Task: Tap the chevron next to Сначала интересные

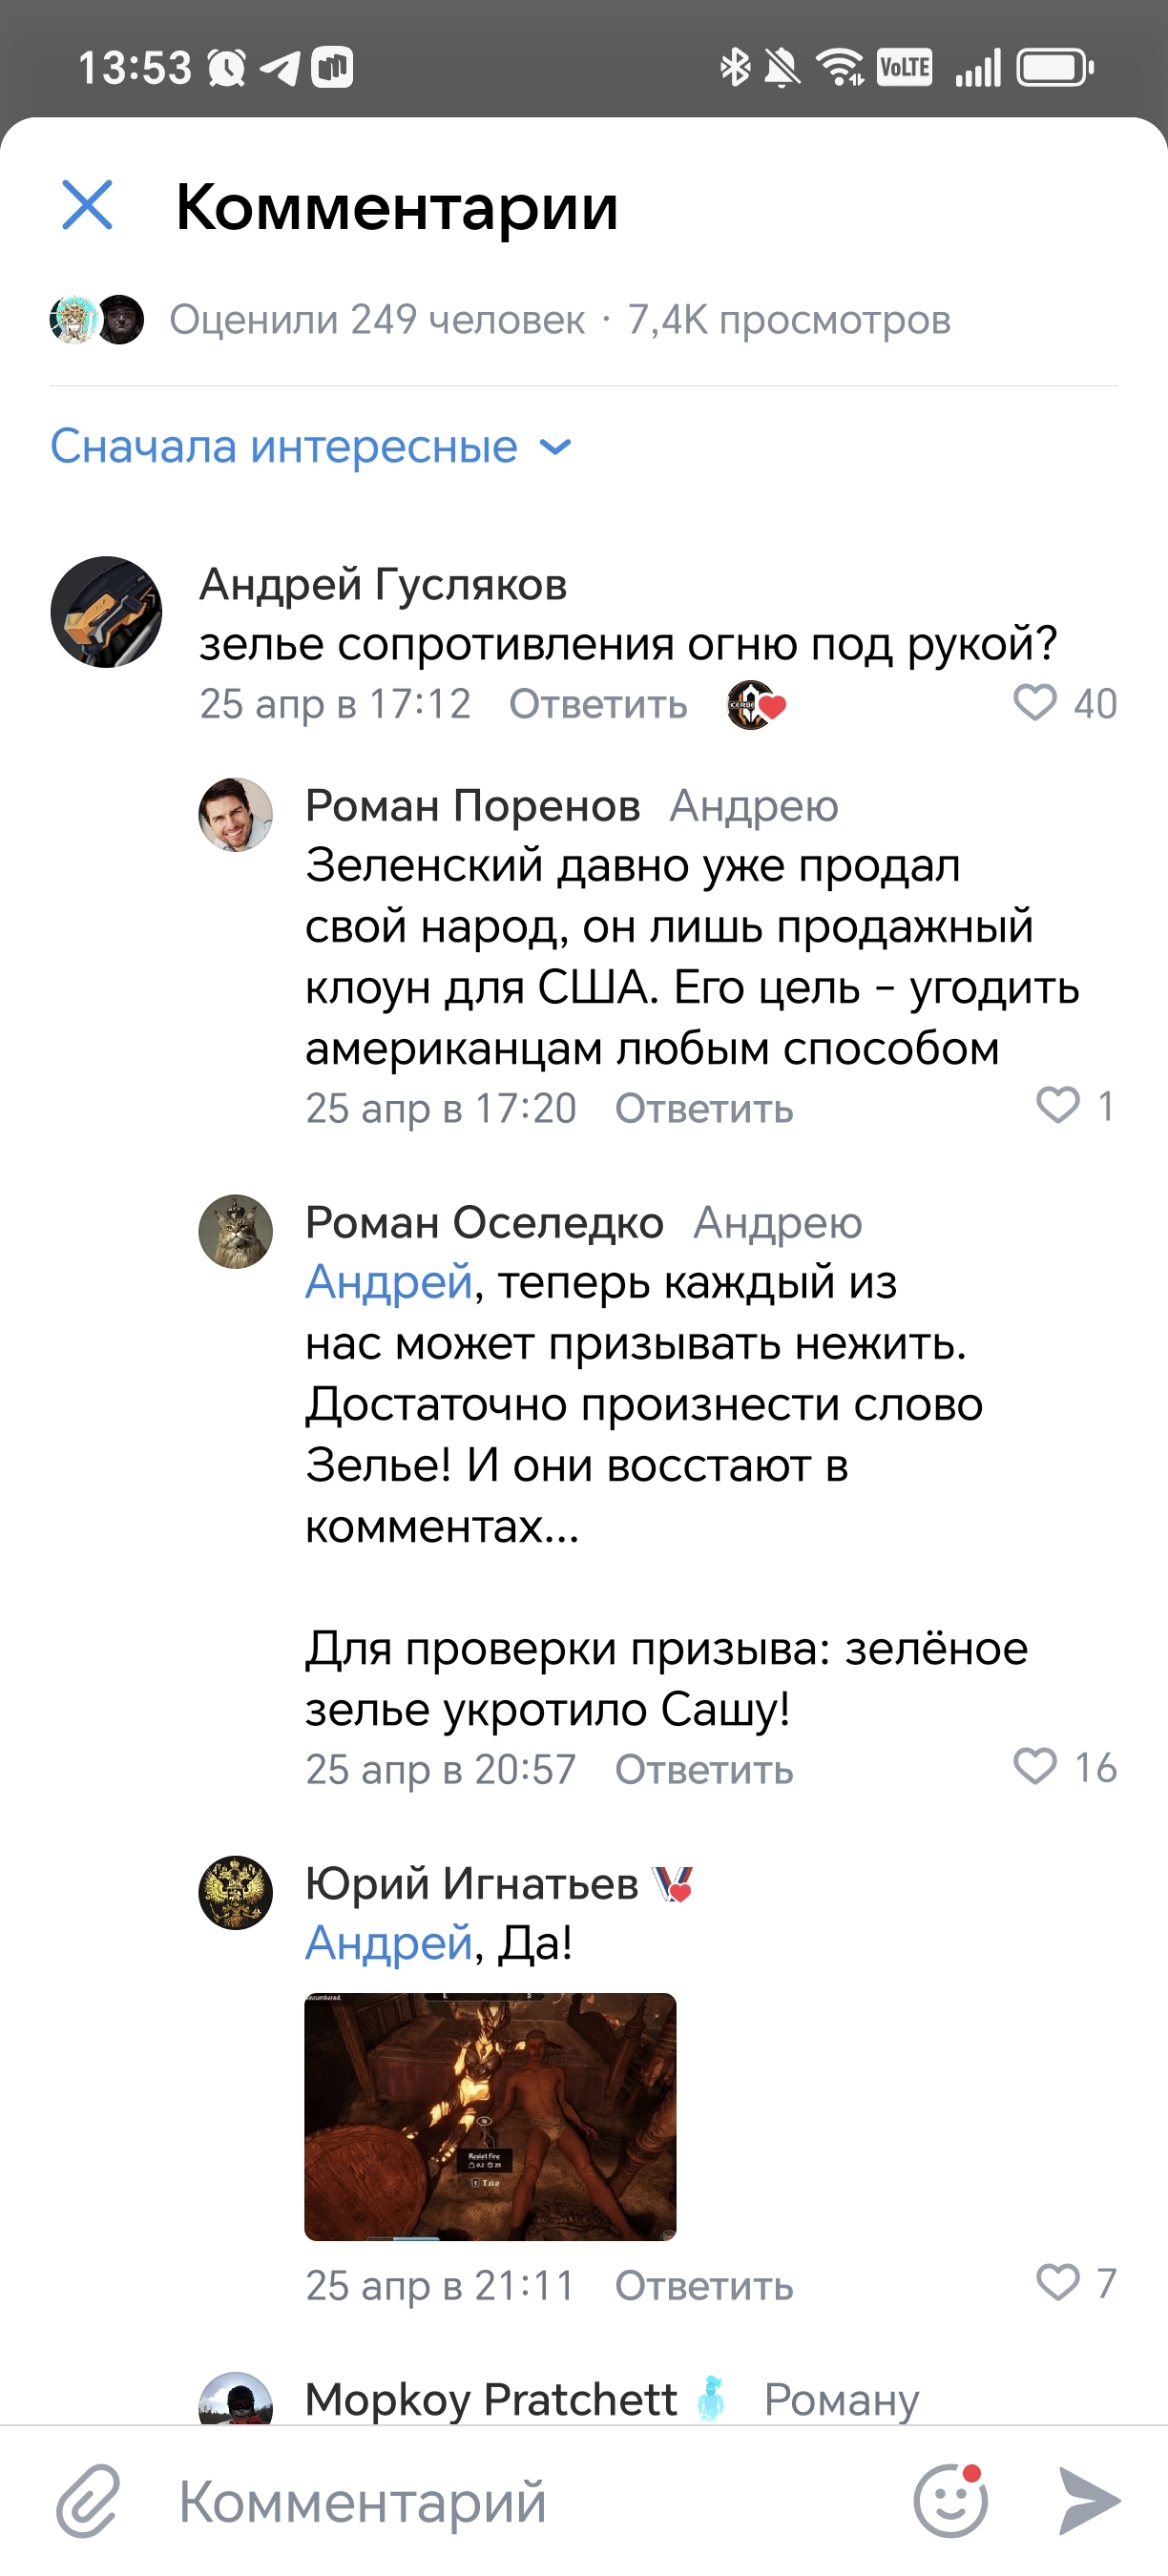Action: tap(555, 447)
